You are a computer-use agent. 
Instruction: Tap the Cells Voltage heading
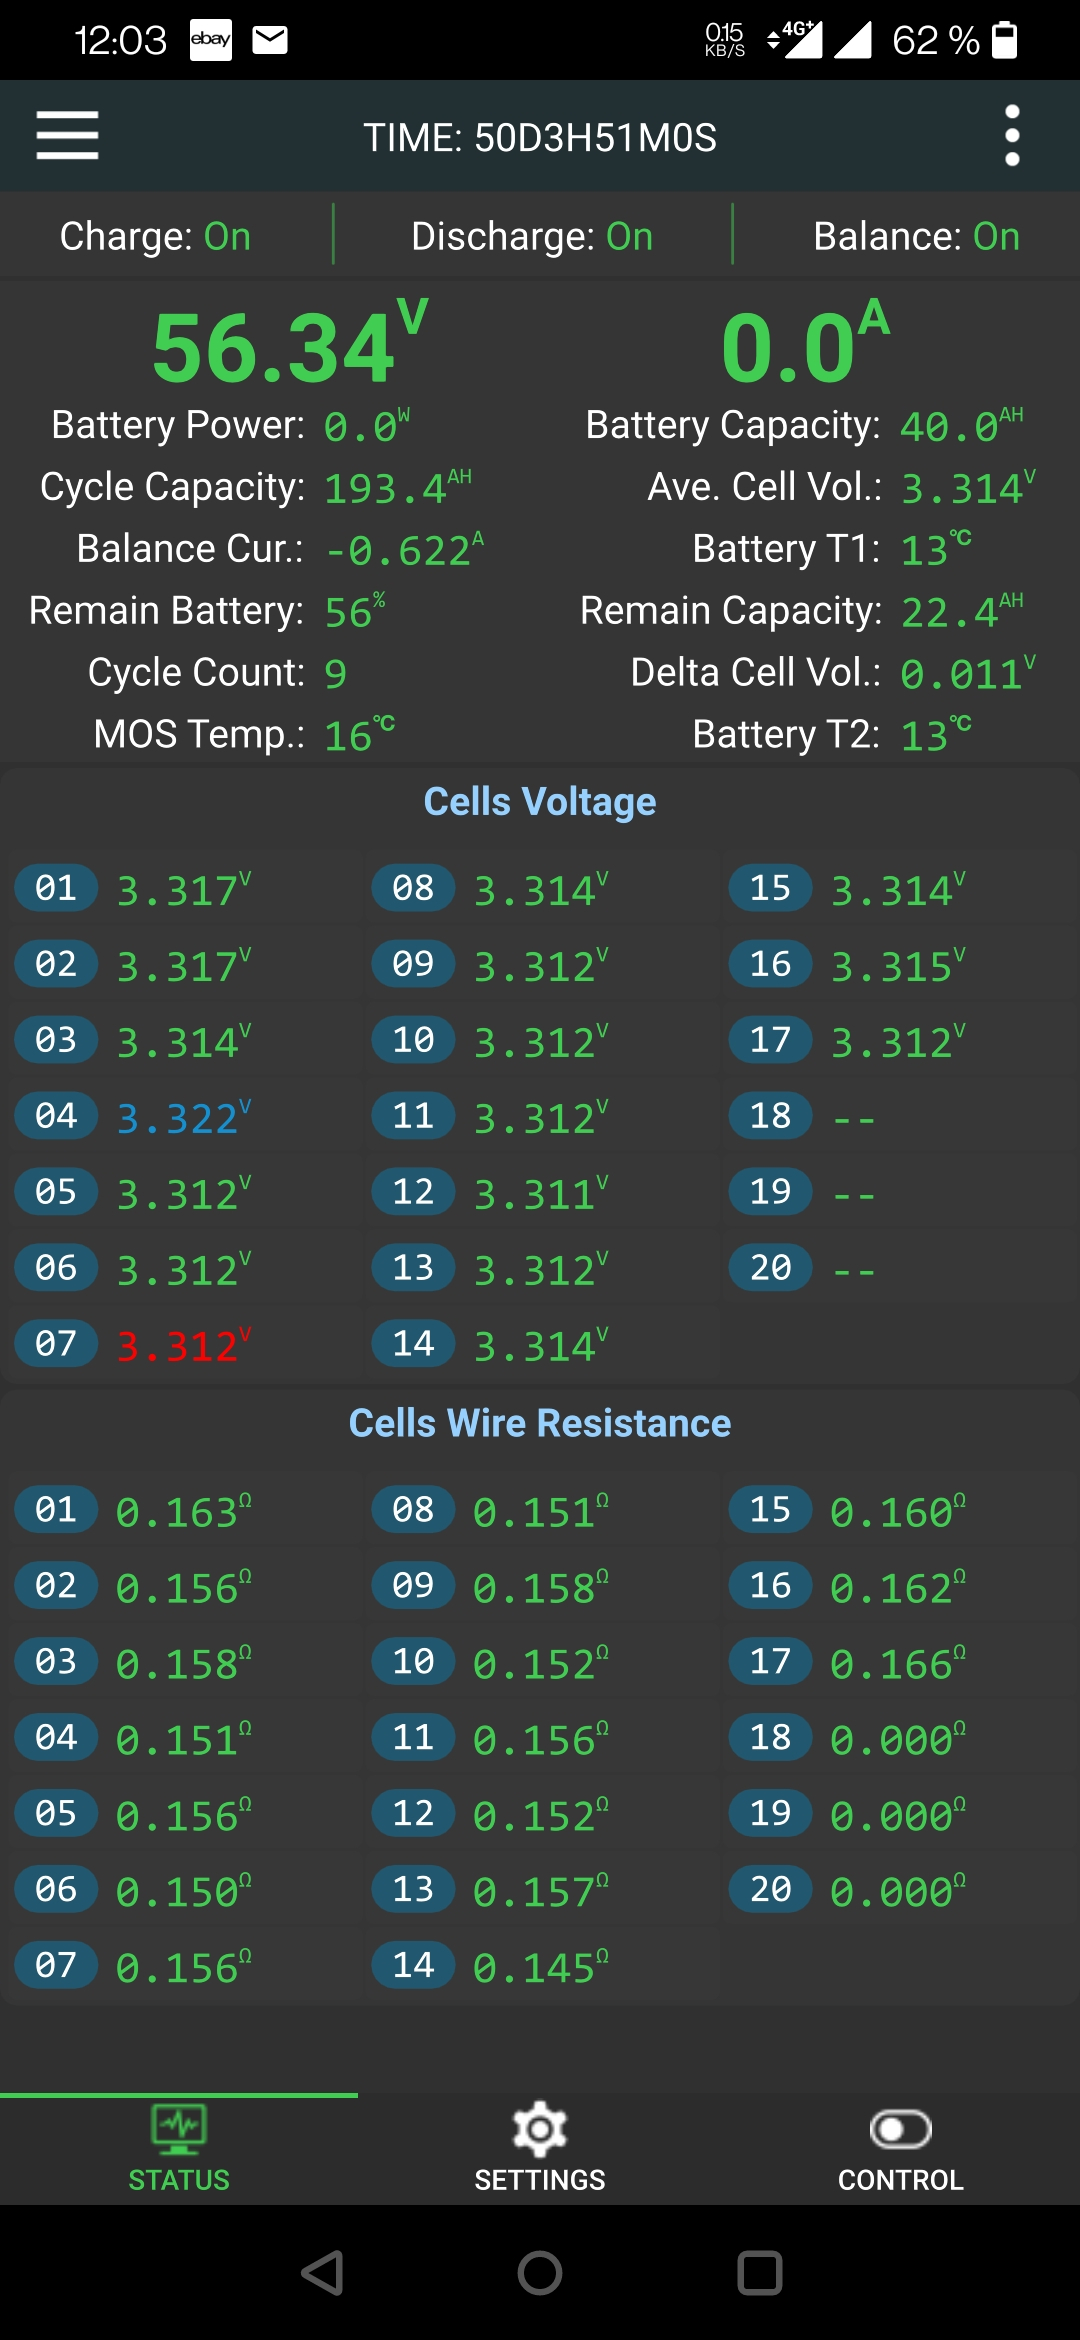click(540, 802)
